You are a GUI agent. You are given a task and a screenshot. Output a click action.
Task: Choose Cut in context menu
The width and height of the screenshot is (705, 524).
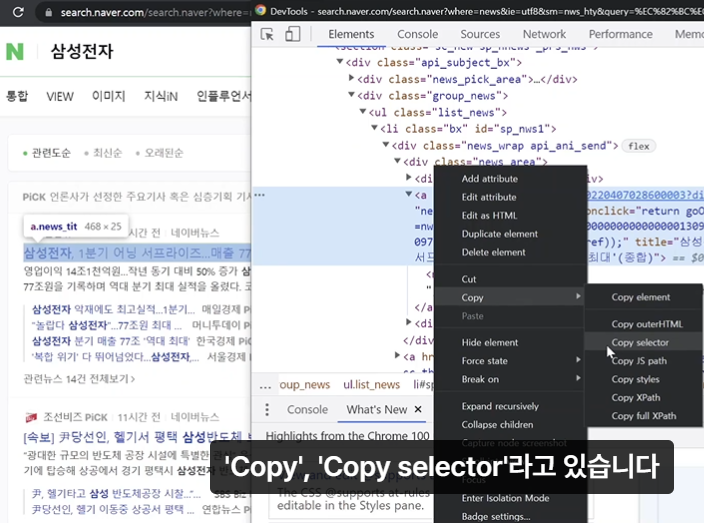[510, 279]
